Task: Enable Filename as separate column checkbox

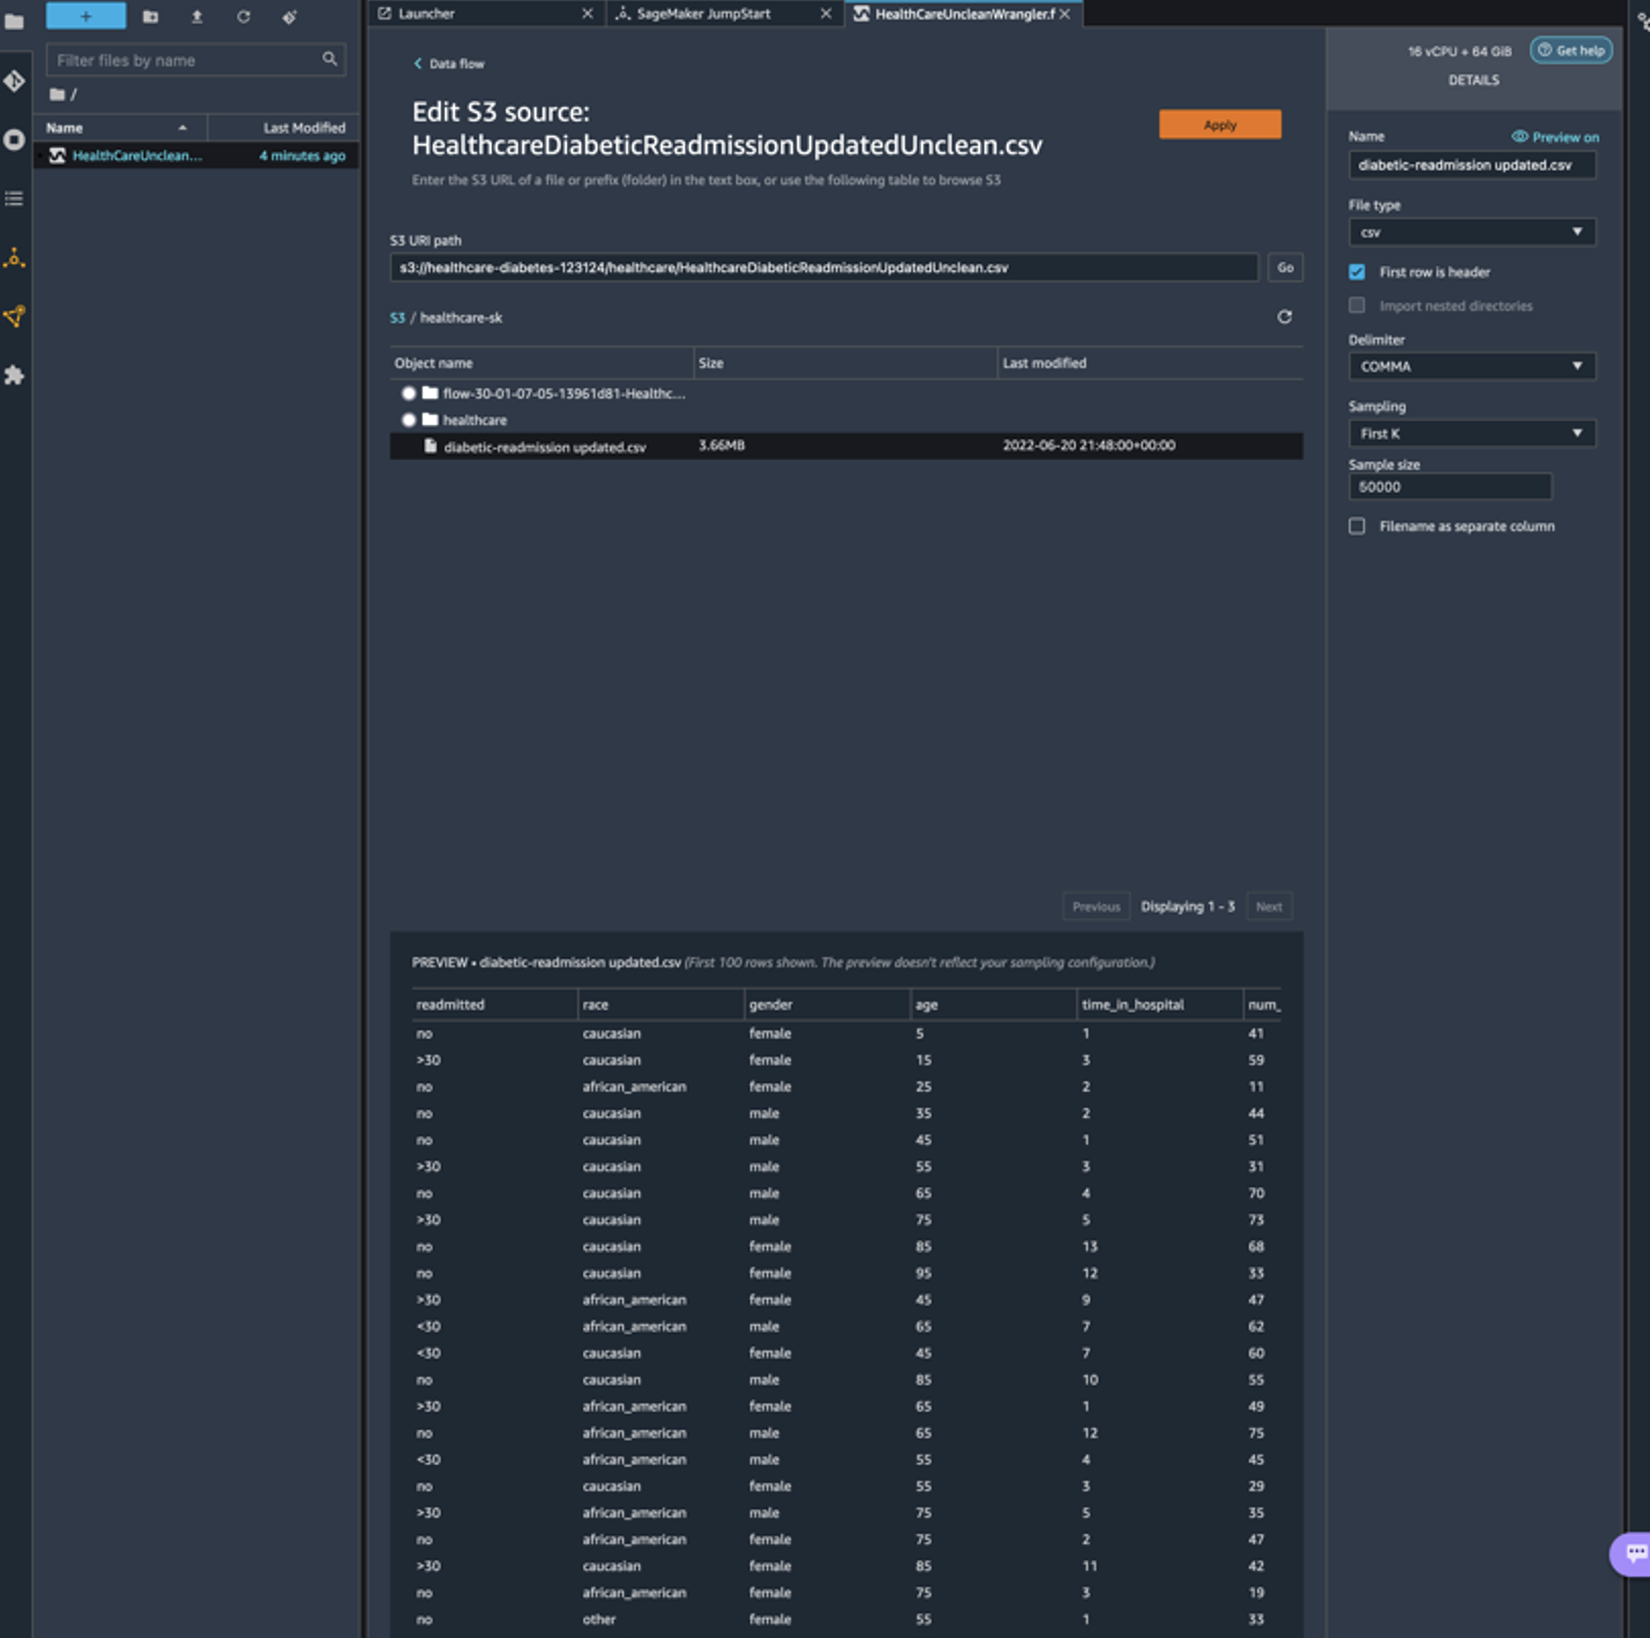Action: coord(1357,526)
